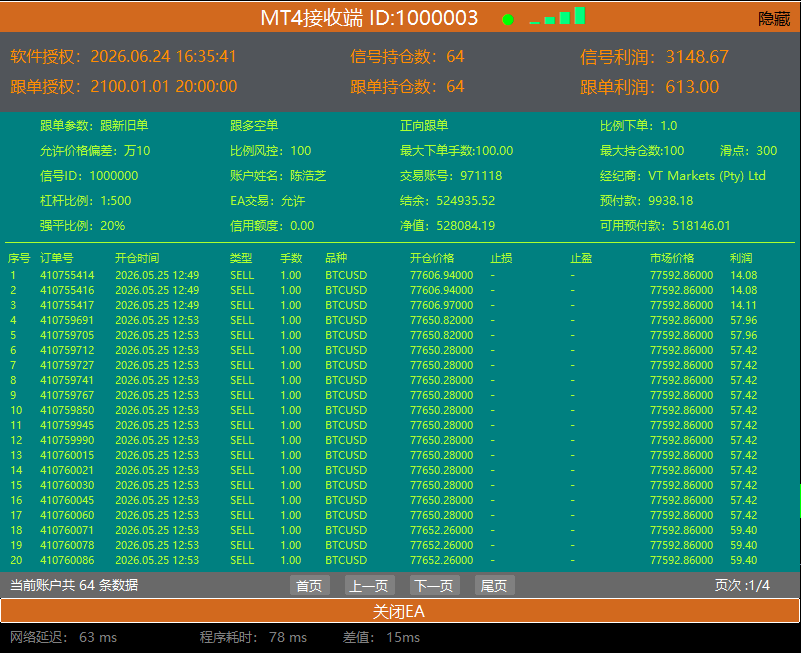
Task: Click the 订单号 column header
Action: coord(56,258)
